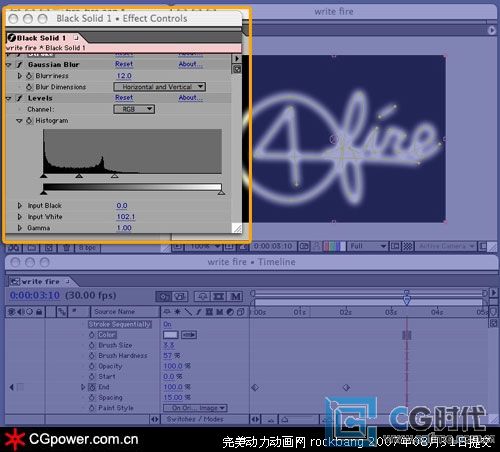This screenshot has width=500, height=452.
Task: Click the 3D Layer switch column icon
Action: tap(241, 312)
